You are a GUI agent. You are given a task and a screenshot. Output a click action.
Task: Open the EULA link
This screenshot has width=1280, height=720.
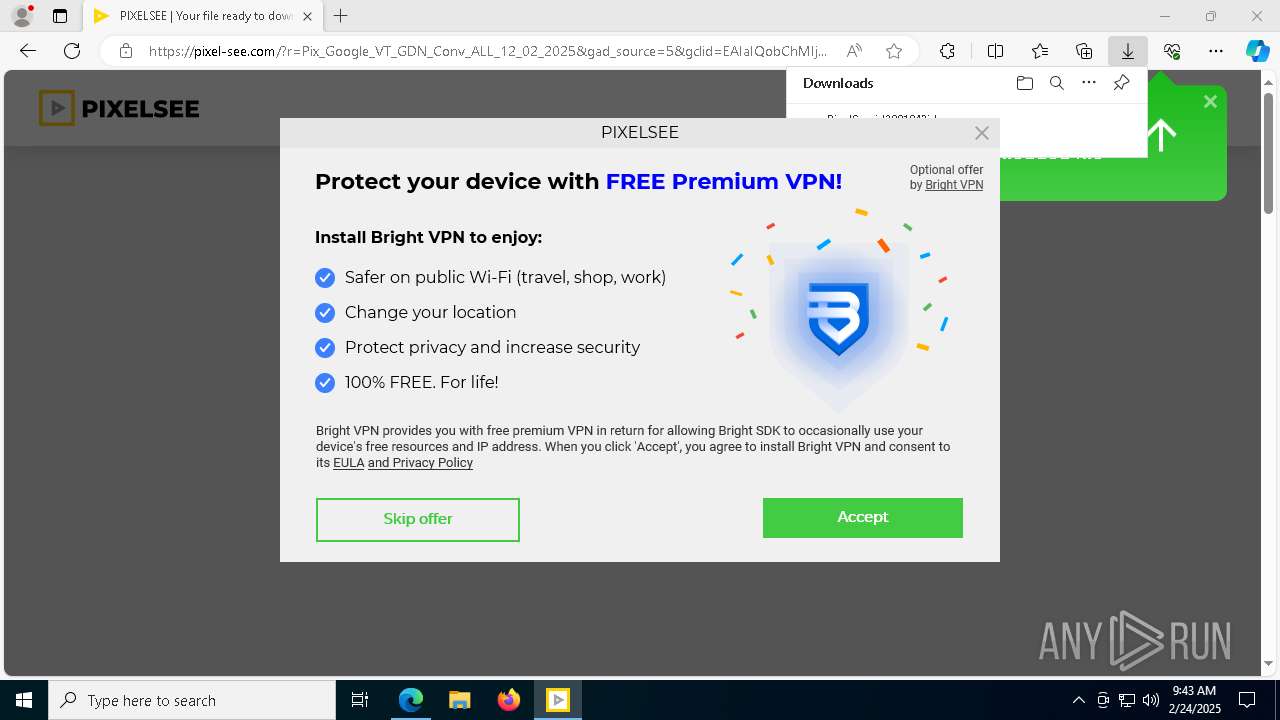coord(348,463)
